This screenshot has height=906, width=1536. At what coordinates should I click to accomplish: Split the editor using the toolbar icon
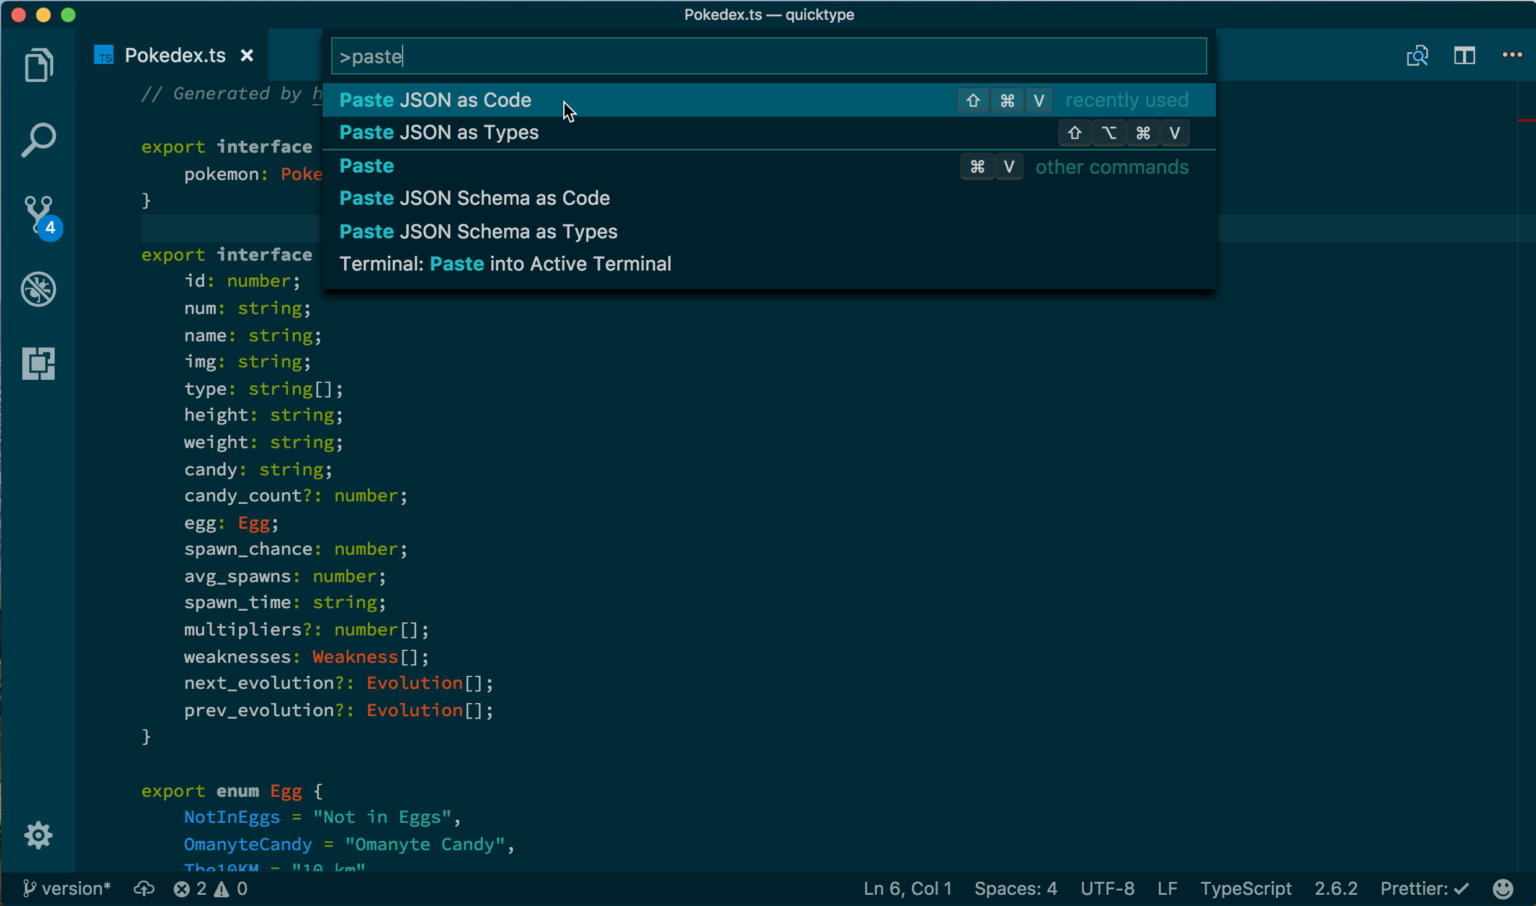1464,56
